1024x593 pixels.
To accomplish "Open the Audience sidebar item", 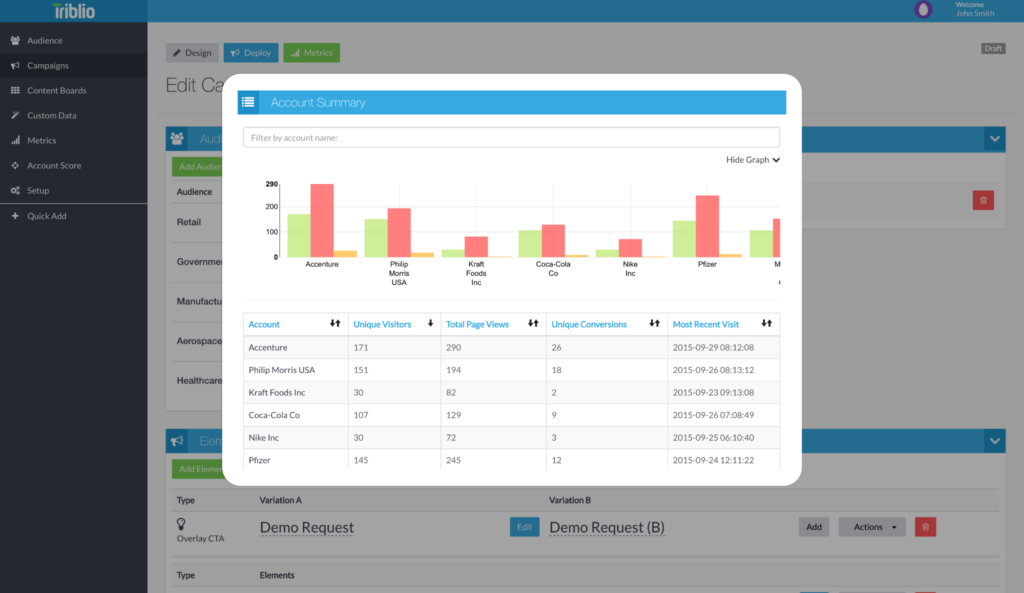I will [73, 40].
